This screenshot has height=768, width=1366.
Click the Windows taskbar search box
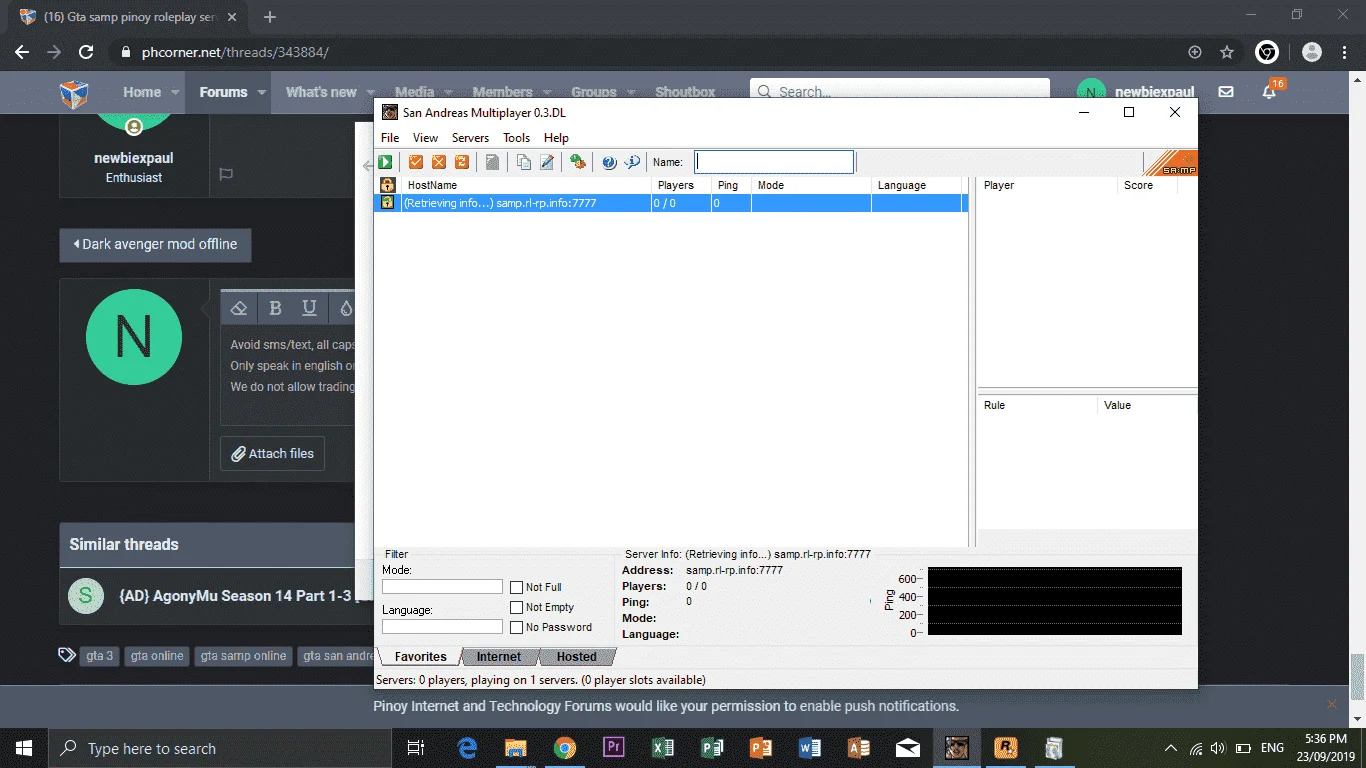(x=220, y=748)
